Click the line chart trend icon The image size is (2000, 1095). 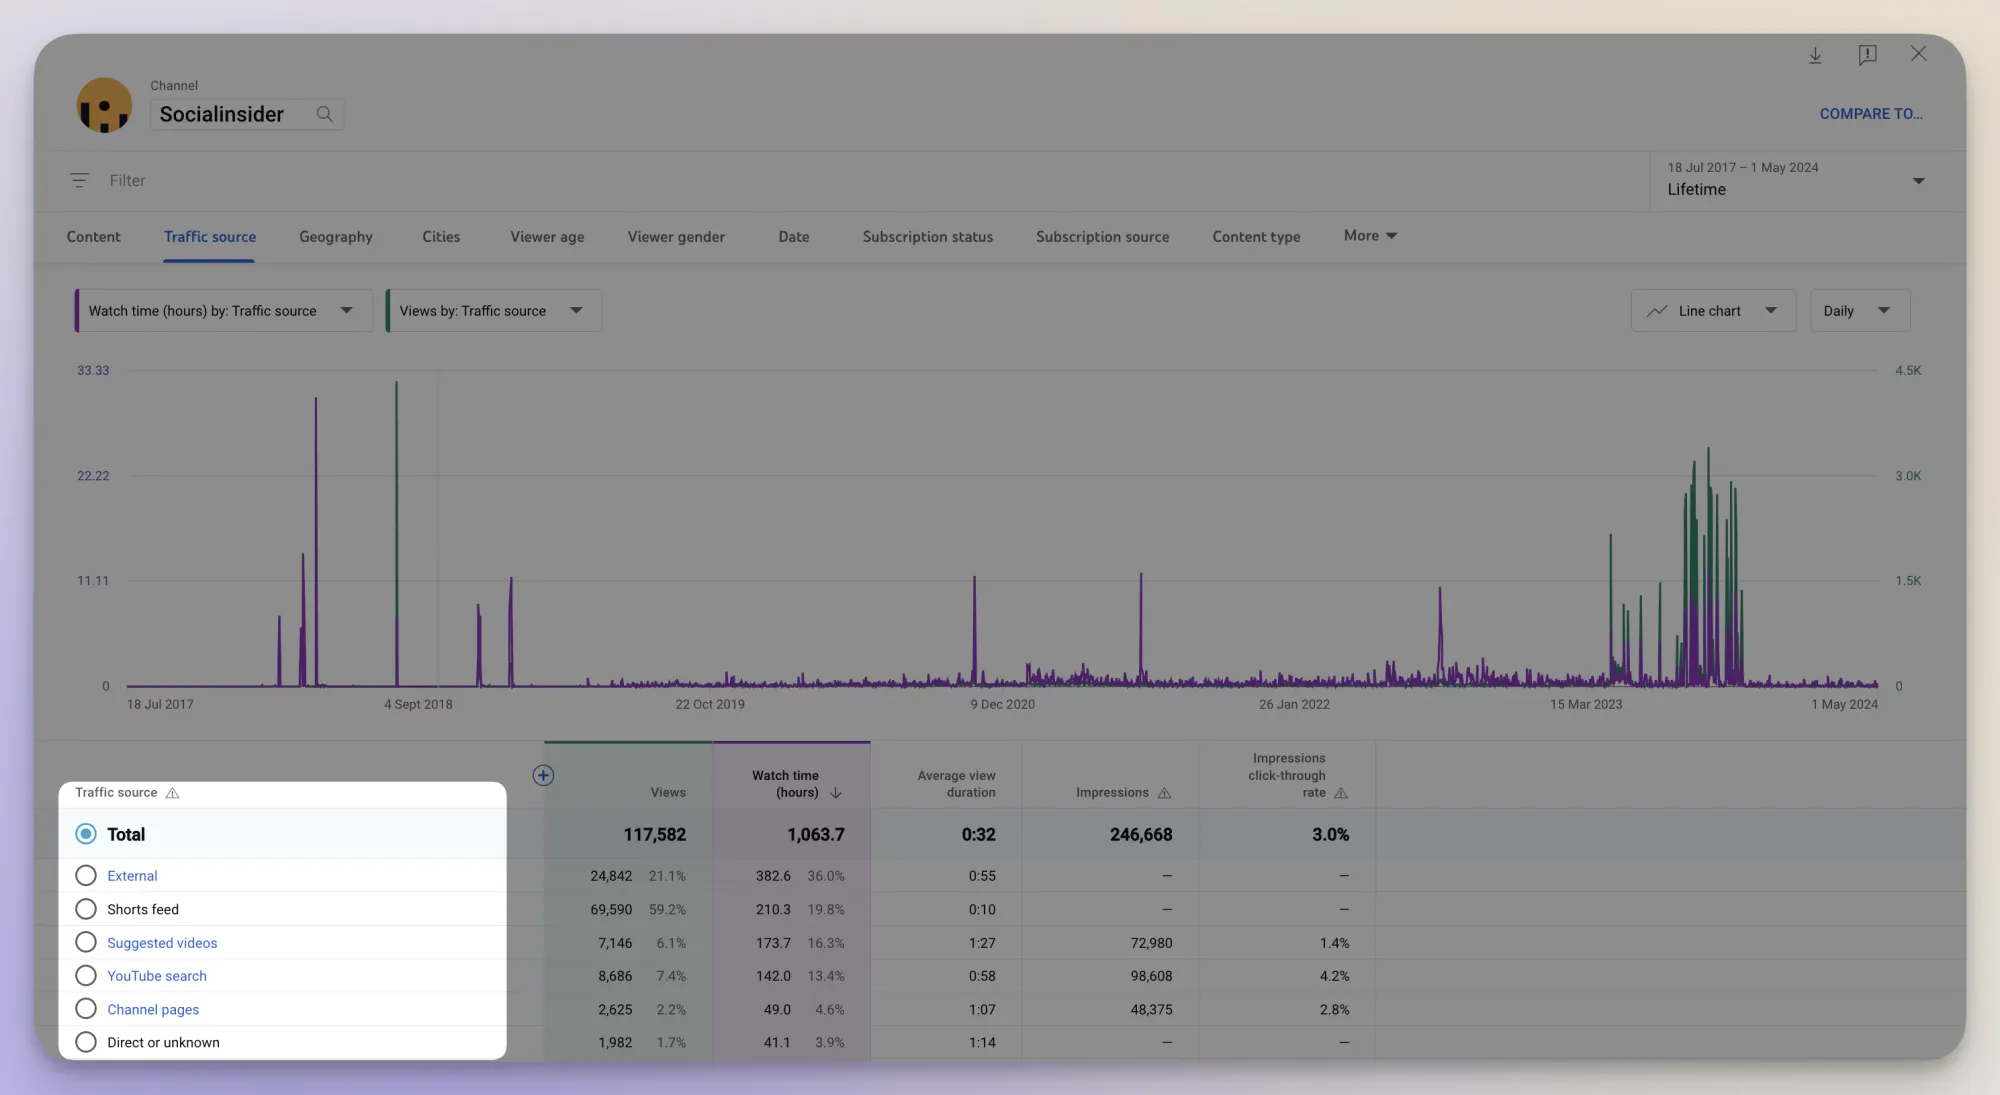[x=1657, y=311]
